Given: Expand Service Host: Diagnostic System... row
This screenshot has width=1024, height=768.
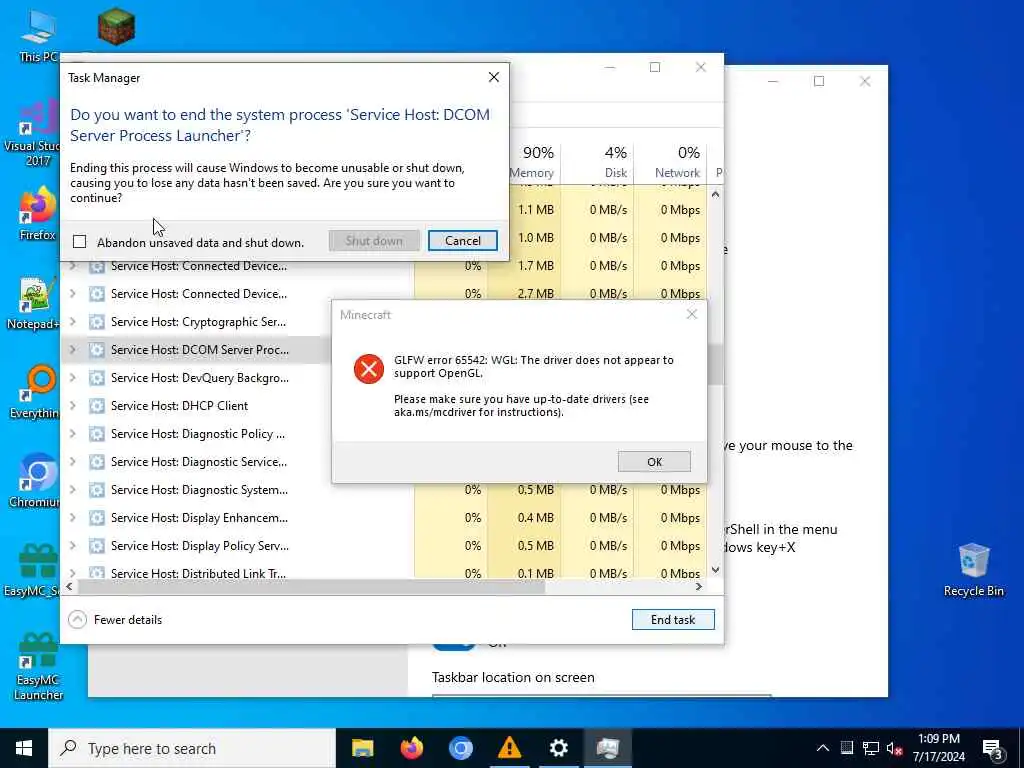Looking at the screenshot, I should [72, 490].
